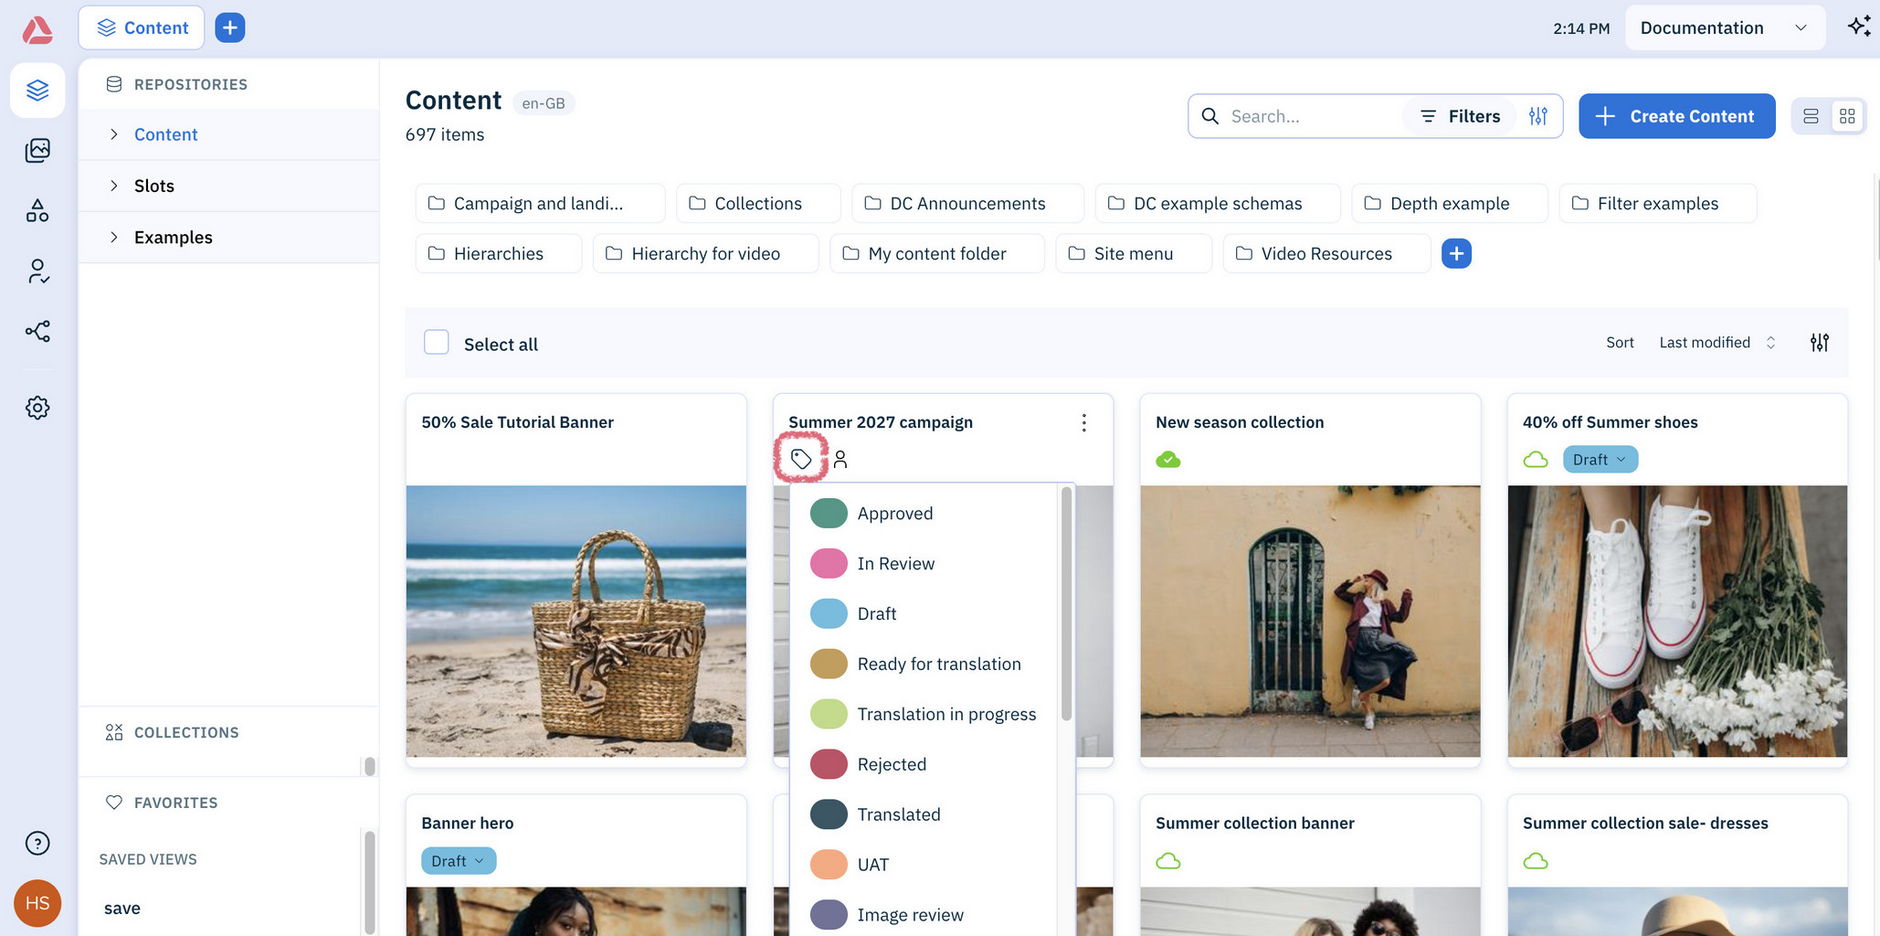Open the Collections folder
The width and height of the screenshot is (1880, 936).
[758, 203]
